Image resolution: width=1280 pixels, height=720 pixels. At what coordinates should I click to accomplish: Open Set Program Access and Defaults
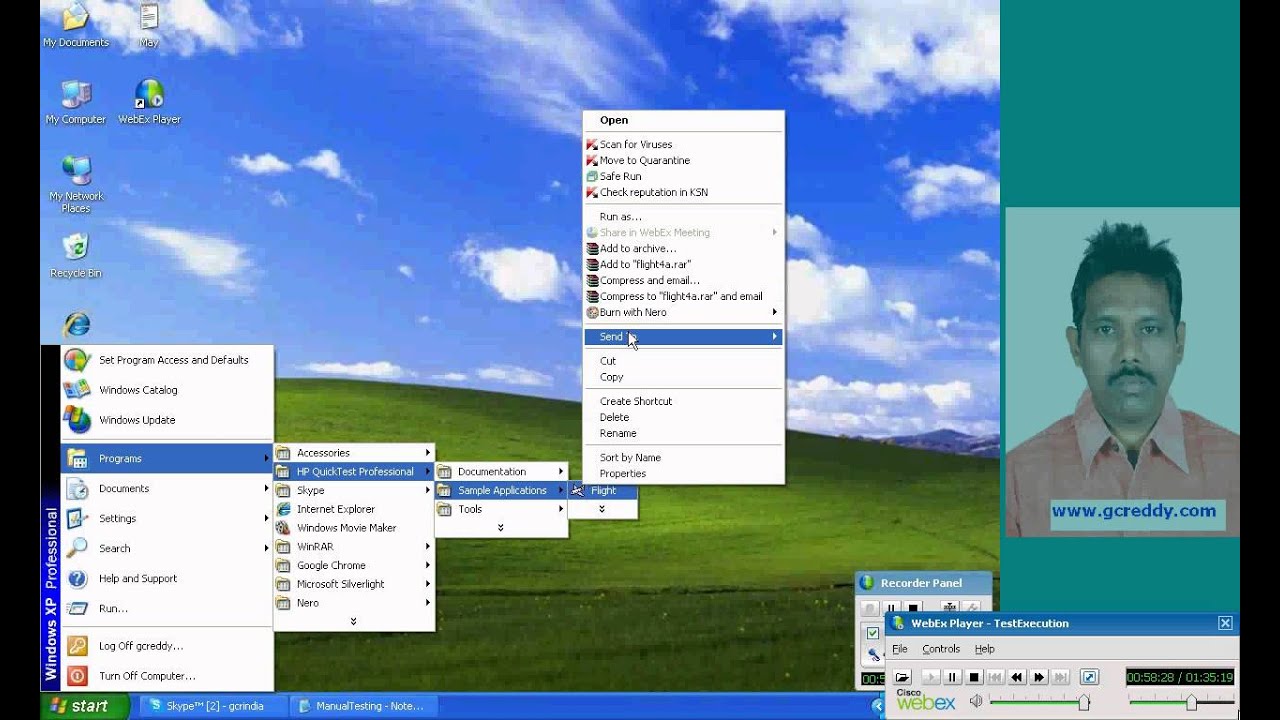[x=167, y=360]
